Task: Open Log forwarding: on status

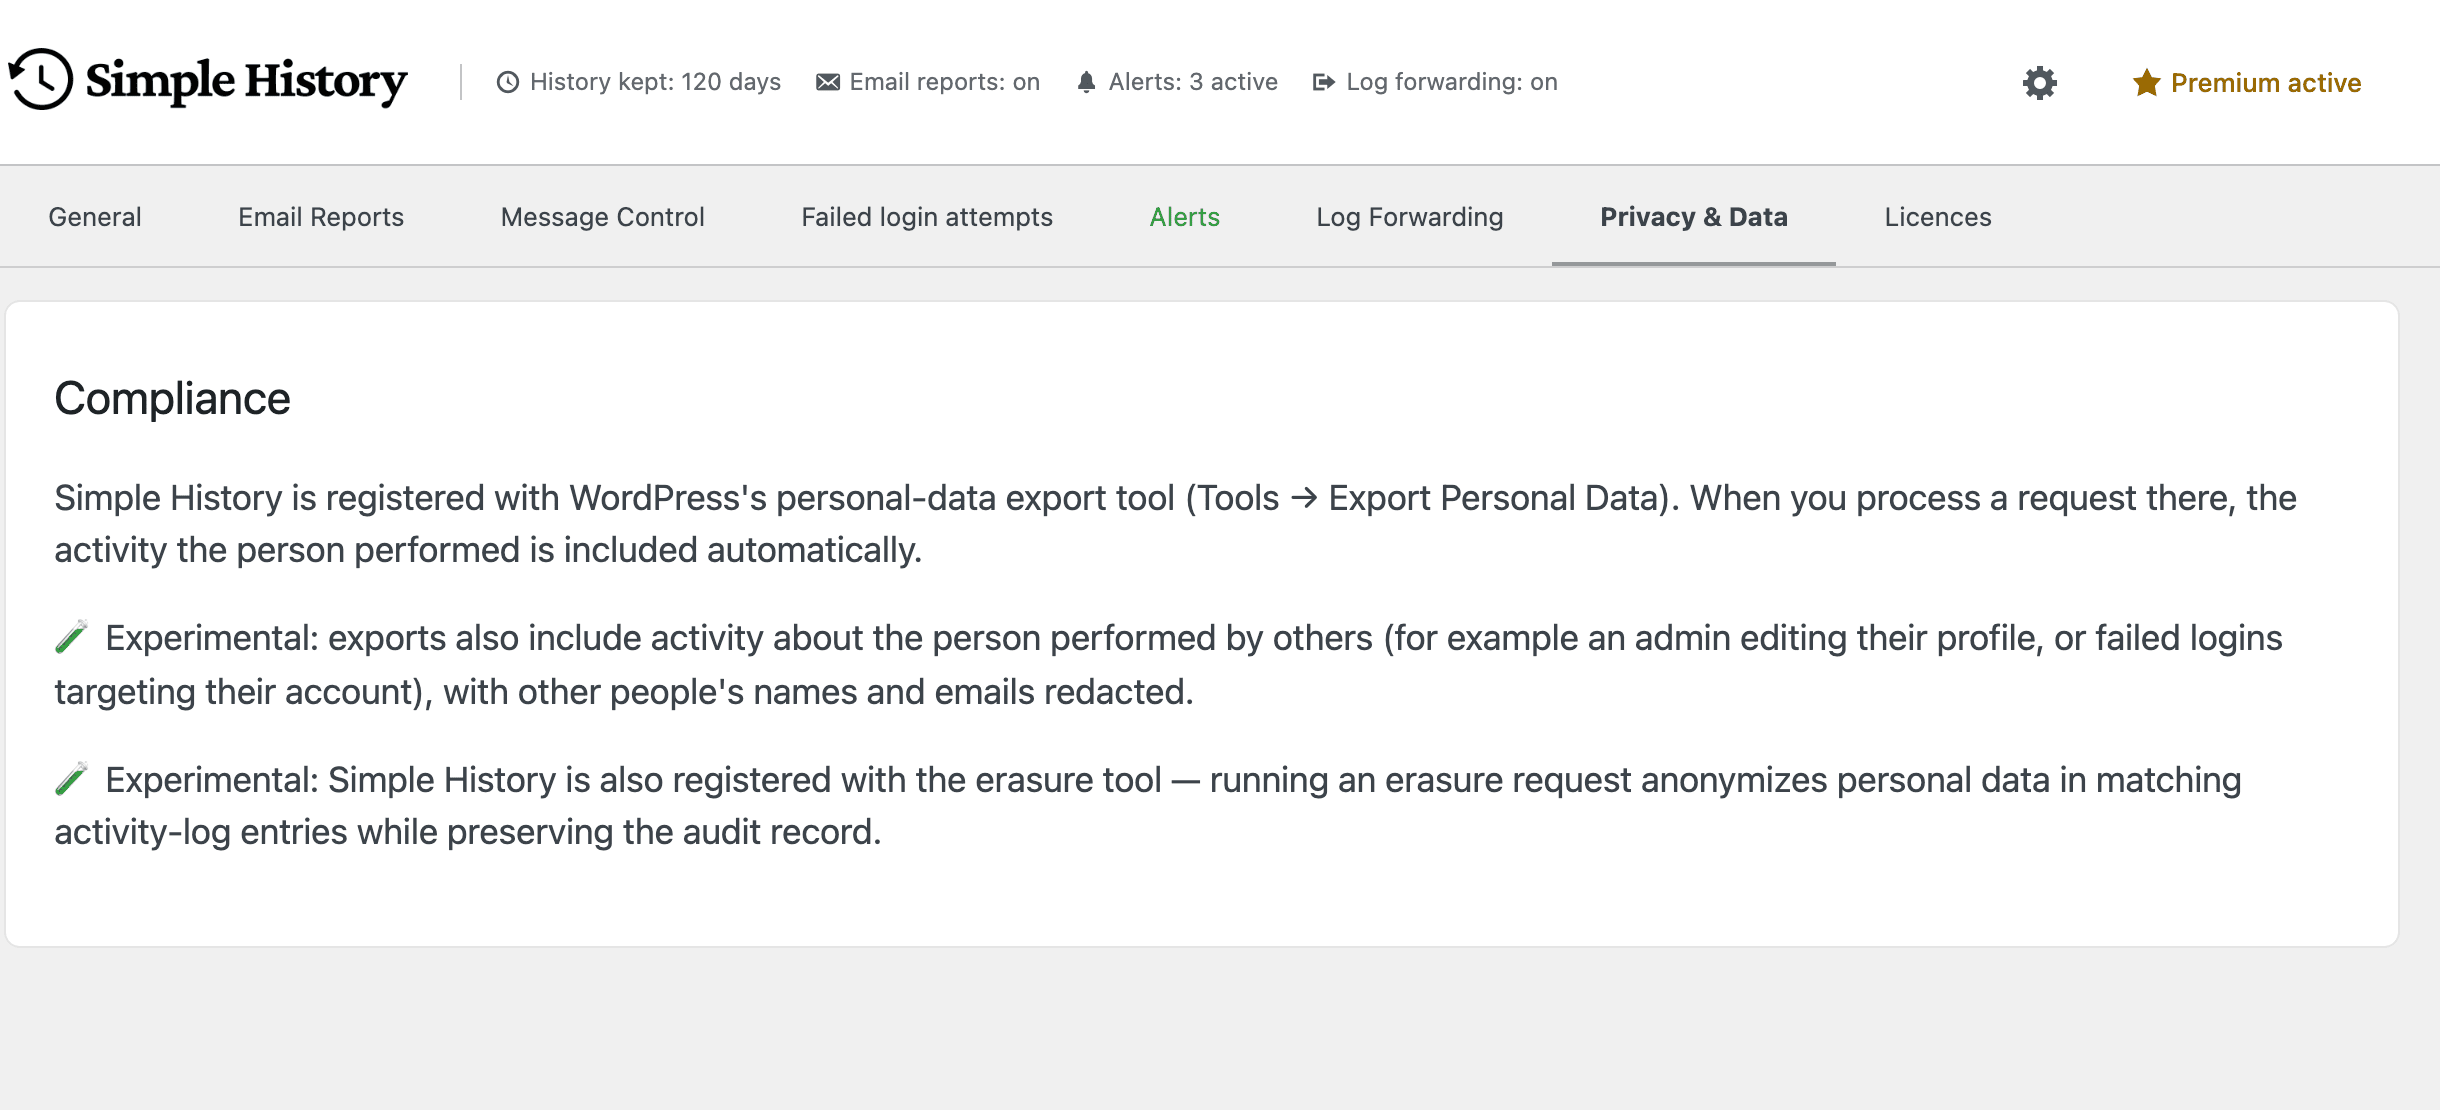Action: pyautogui.click(x=1435, y=82)
